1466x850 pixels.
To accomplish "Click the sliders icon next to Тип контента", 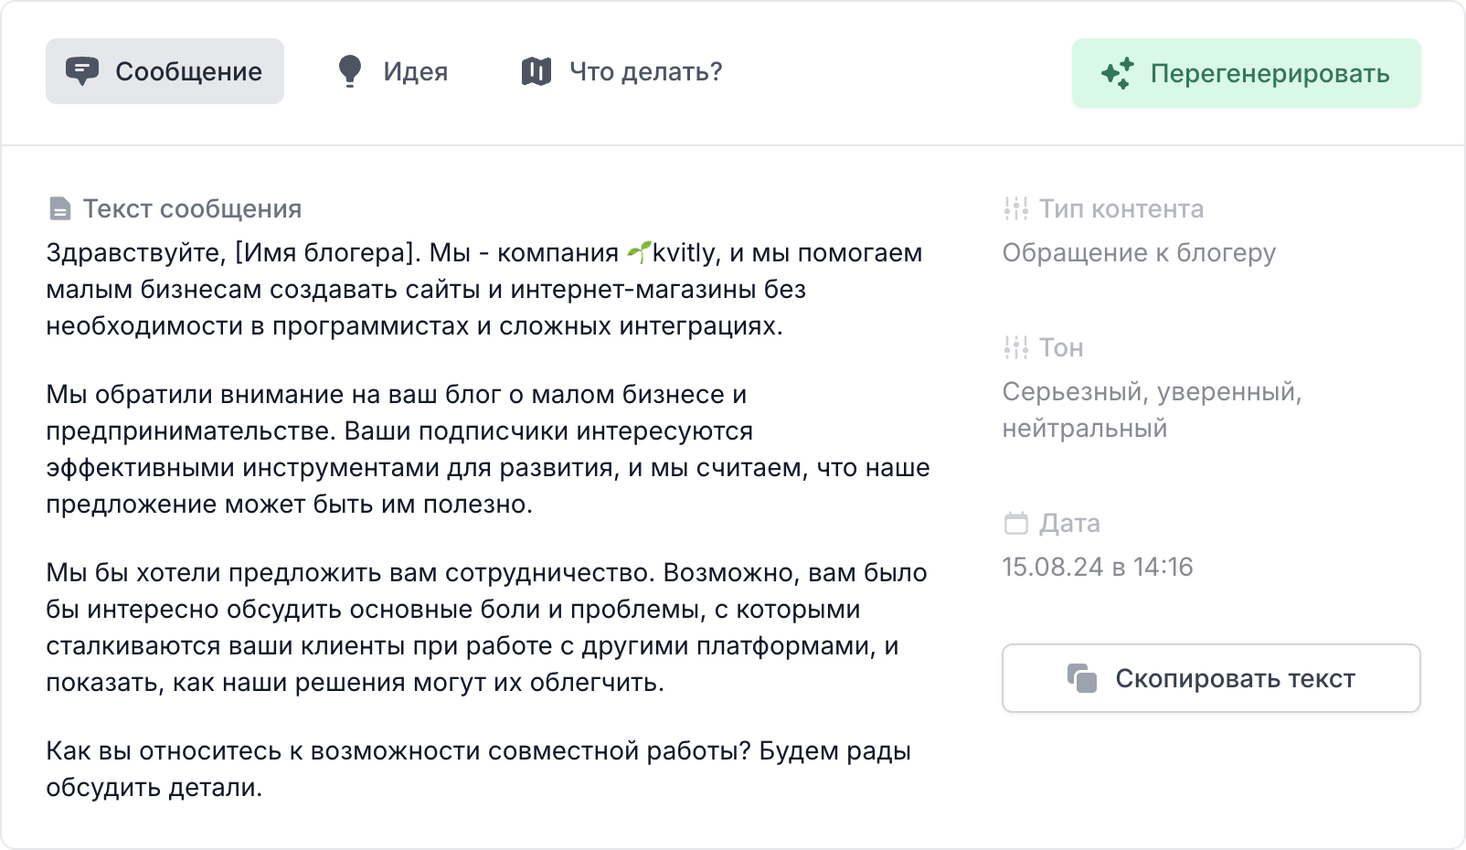I will point(1016,208).
